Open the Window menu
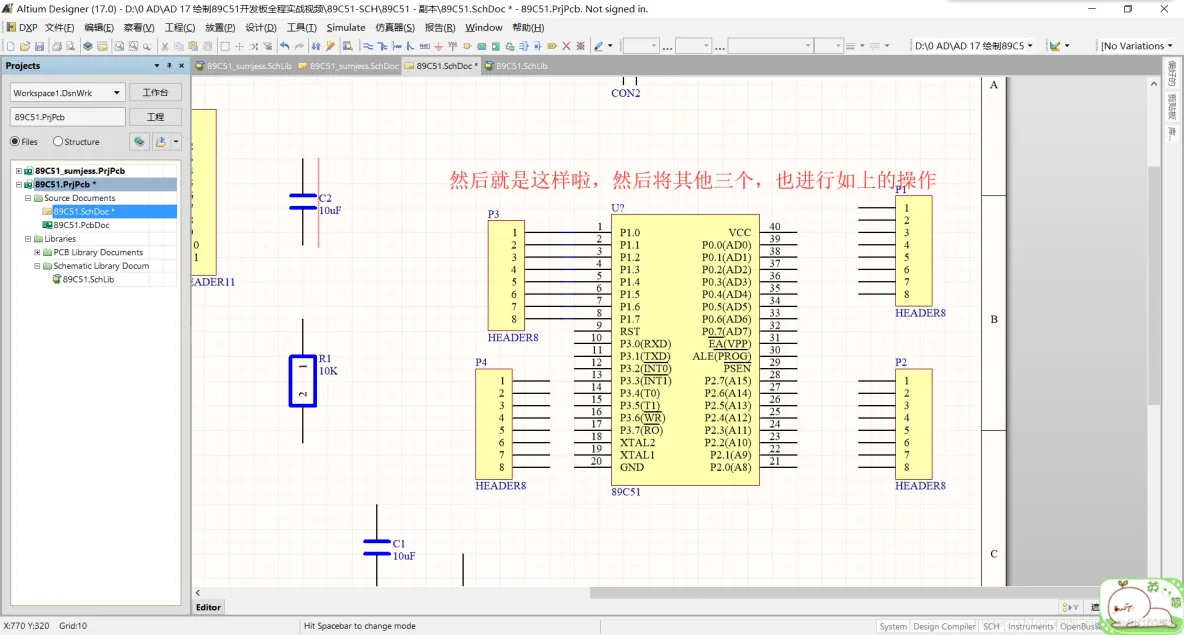Screen dimensions: 1184x635 (483, 27)
